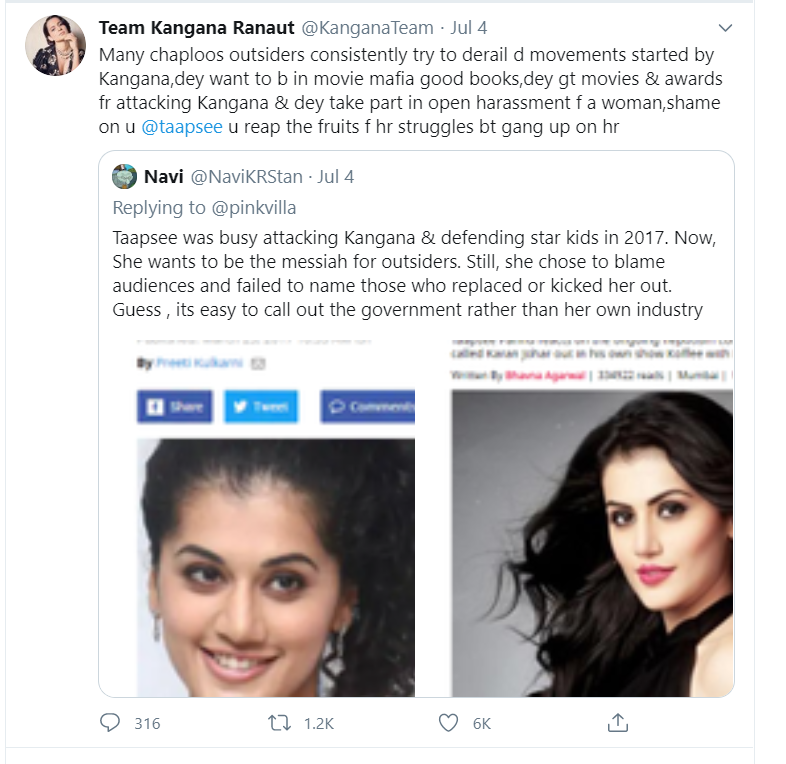Click the Replying to @pinkvilla line
Image resolution: width=786 pixels, height=764 pixels.
coord(204,208)
